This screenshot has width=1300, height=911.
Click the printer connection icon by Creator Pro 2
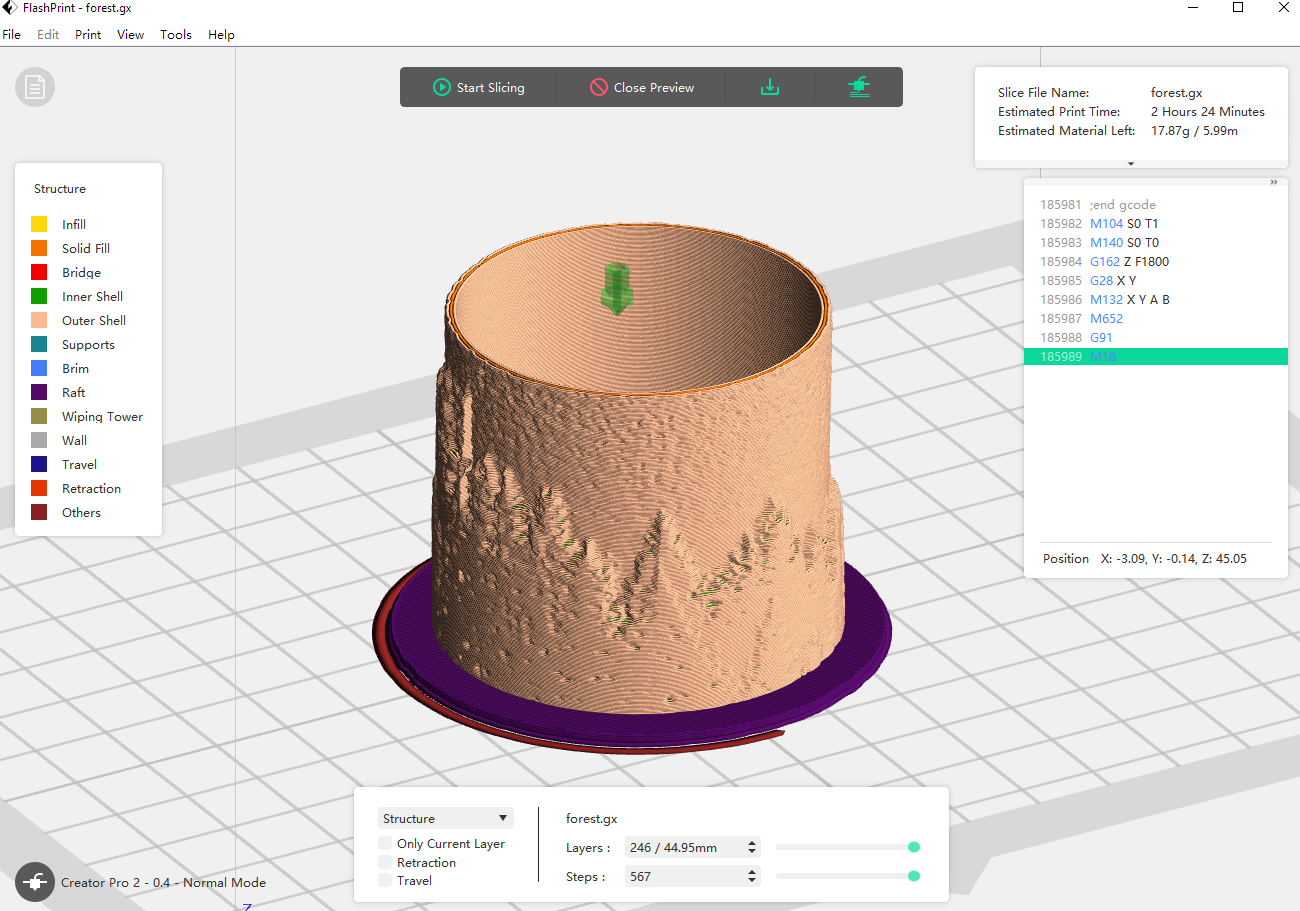(35, 882)
